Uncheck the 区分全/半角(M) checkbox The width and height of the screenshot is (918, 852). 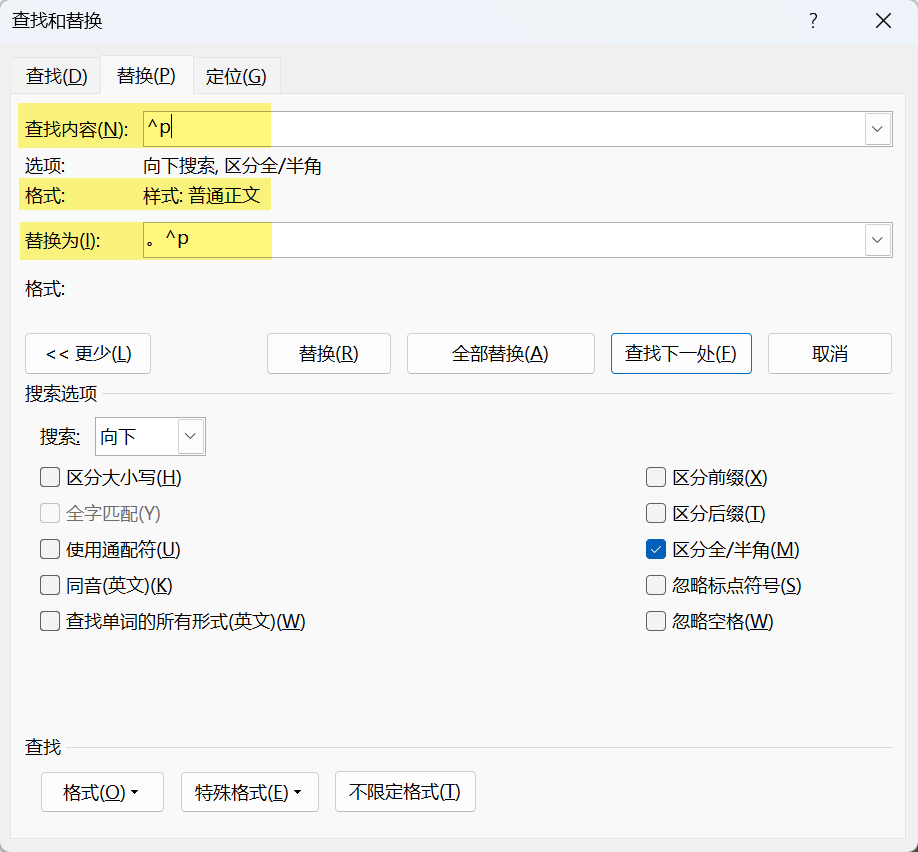click(x=656, y=549)
